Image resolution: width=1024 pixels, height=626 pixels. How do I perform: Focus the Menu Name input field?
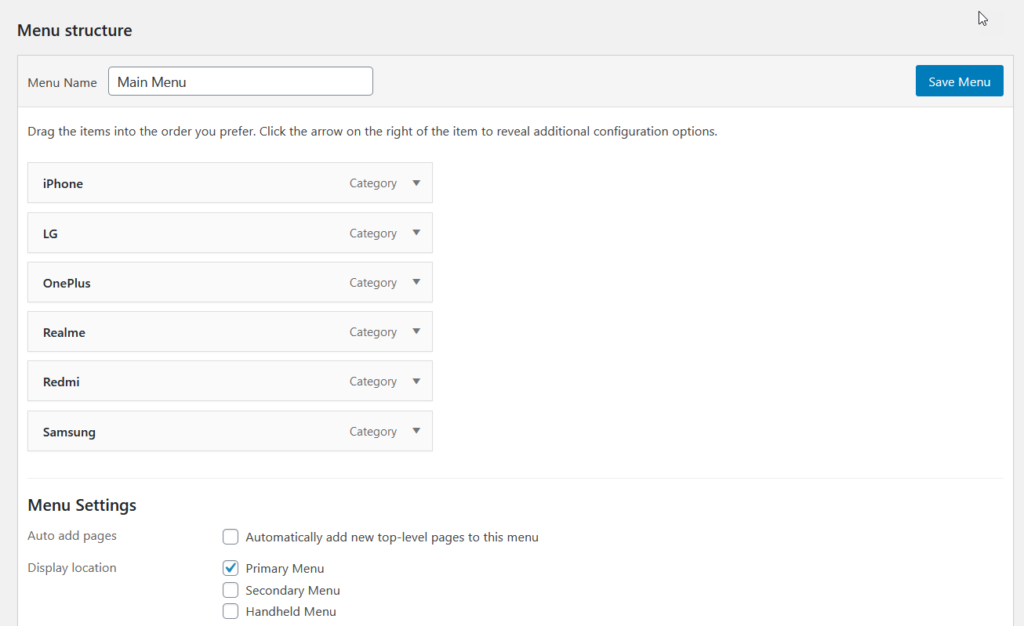(x=240, y=82)
